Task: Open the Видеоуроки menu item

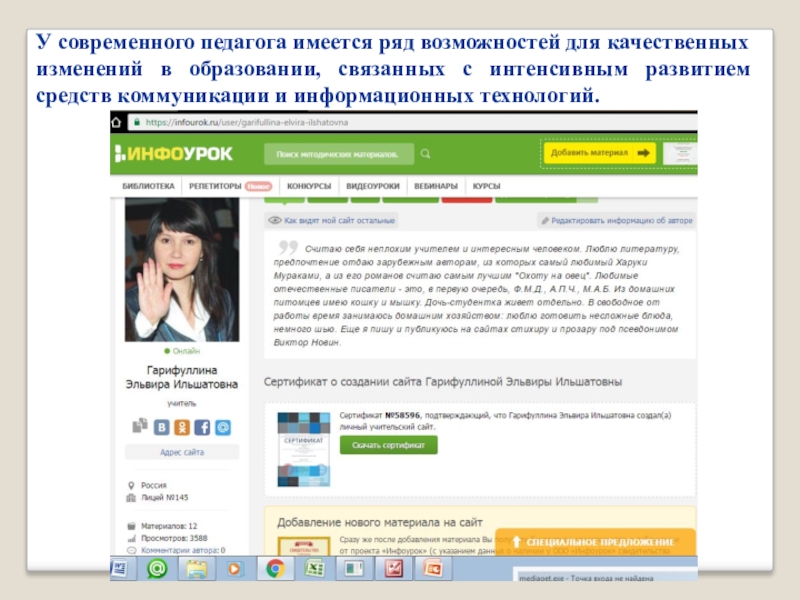Action: 373,186
